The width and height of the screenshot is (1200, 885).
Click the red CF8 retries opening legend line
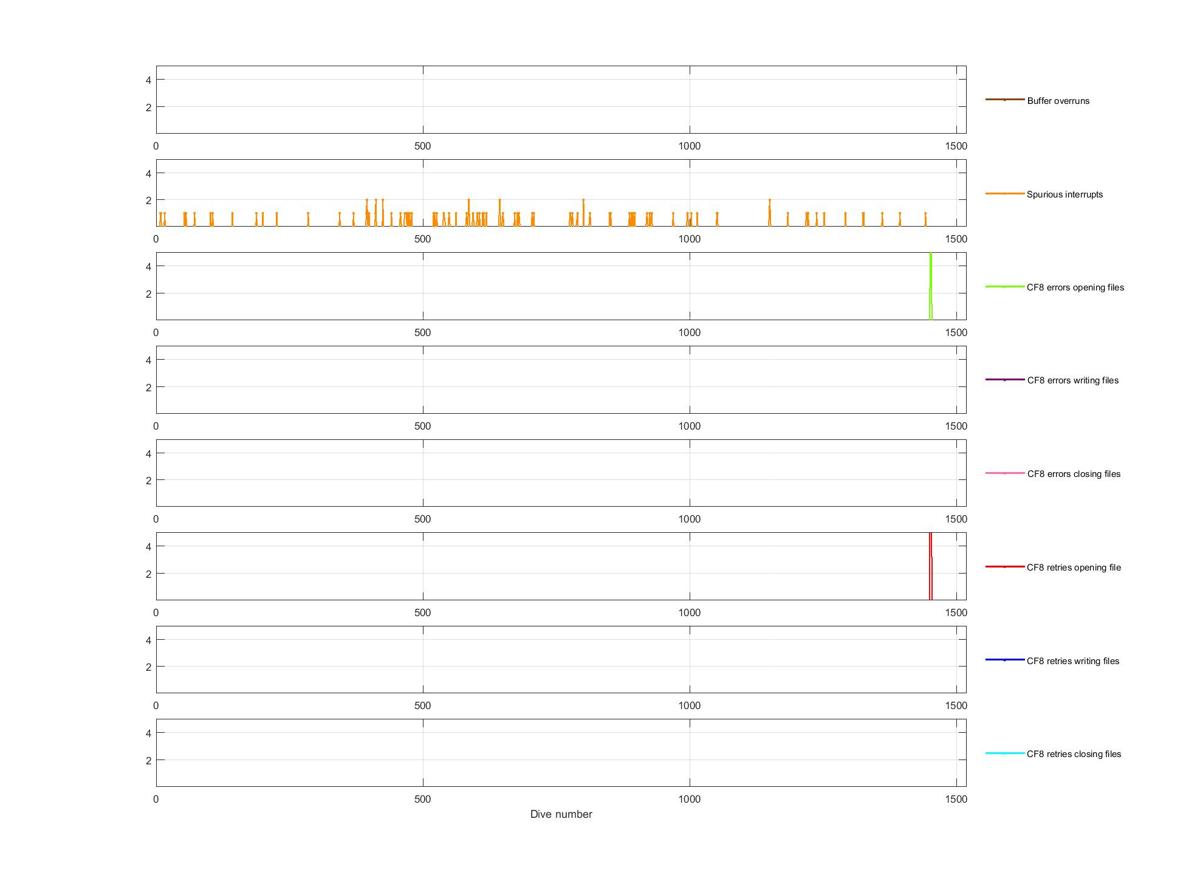[1005, 567]
